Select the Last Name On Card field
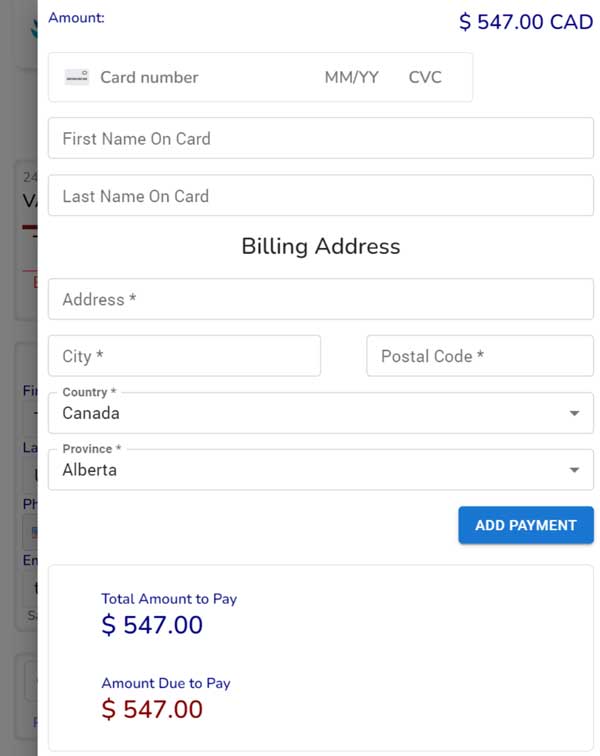Image resolution: width=600 pixels, height=756 pixels. click(321, 195)
